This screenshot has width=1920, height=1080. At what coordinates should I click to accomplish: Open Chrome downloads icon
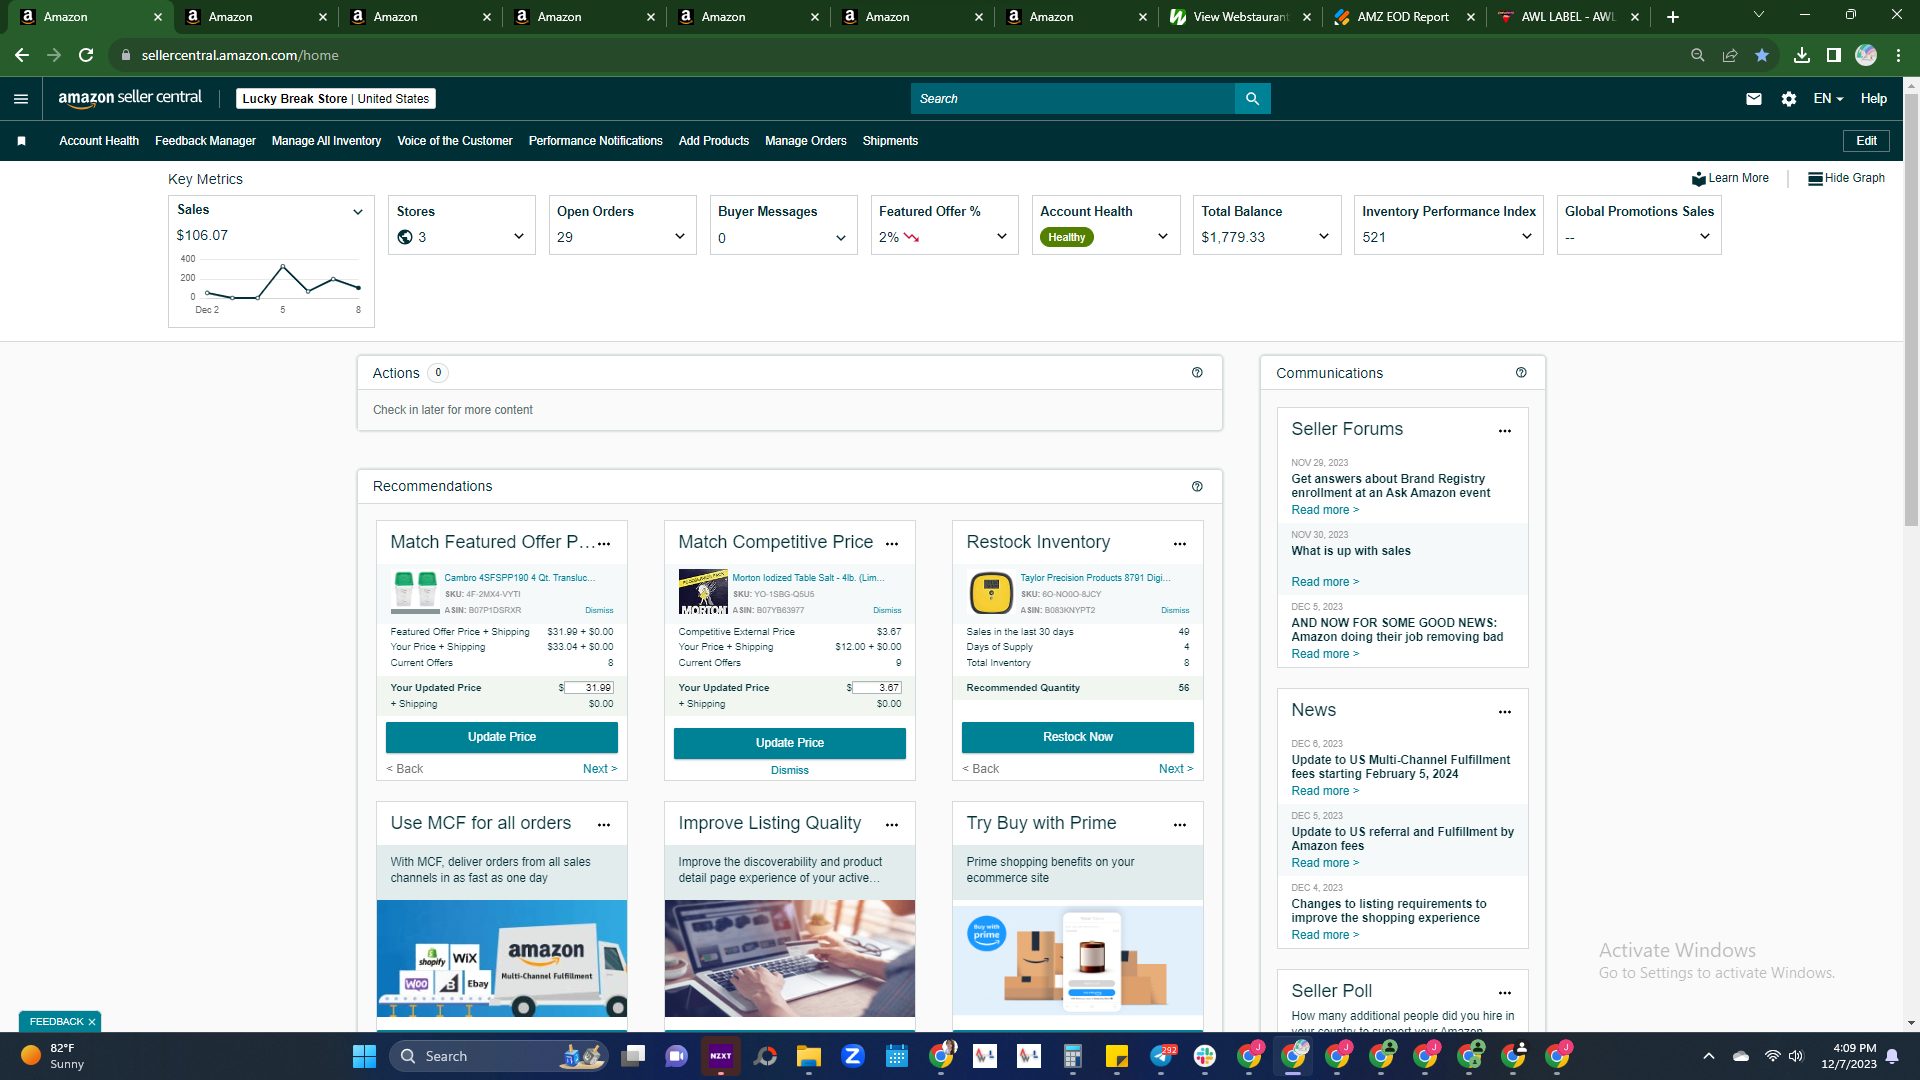(x=1802, y=55)
